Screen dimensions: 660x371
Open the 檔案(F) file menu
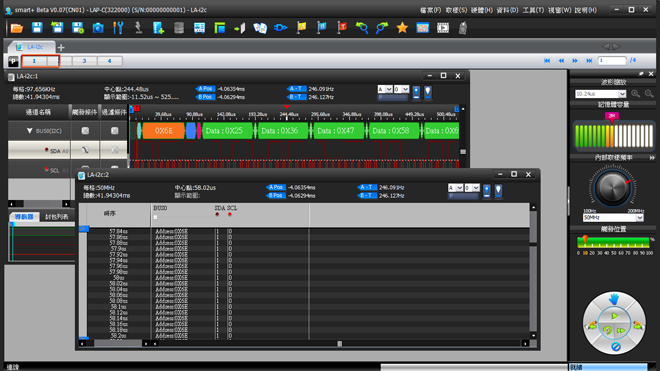(430, 10)
